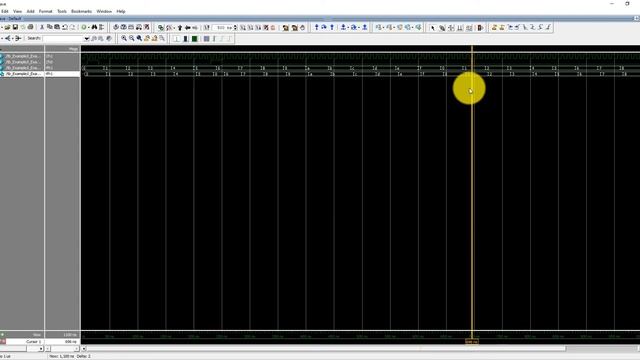Activate the Zoom mode tool next to the arrow cursor

[442, 28]
